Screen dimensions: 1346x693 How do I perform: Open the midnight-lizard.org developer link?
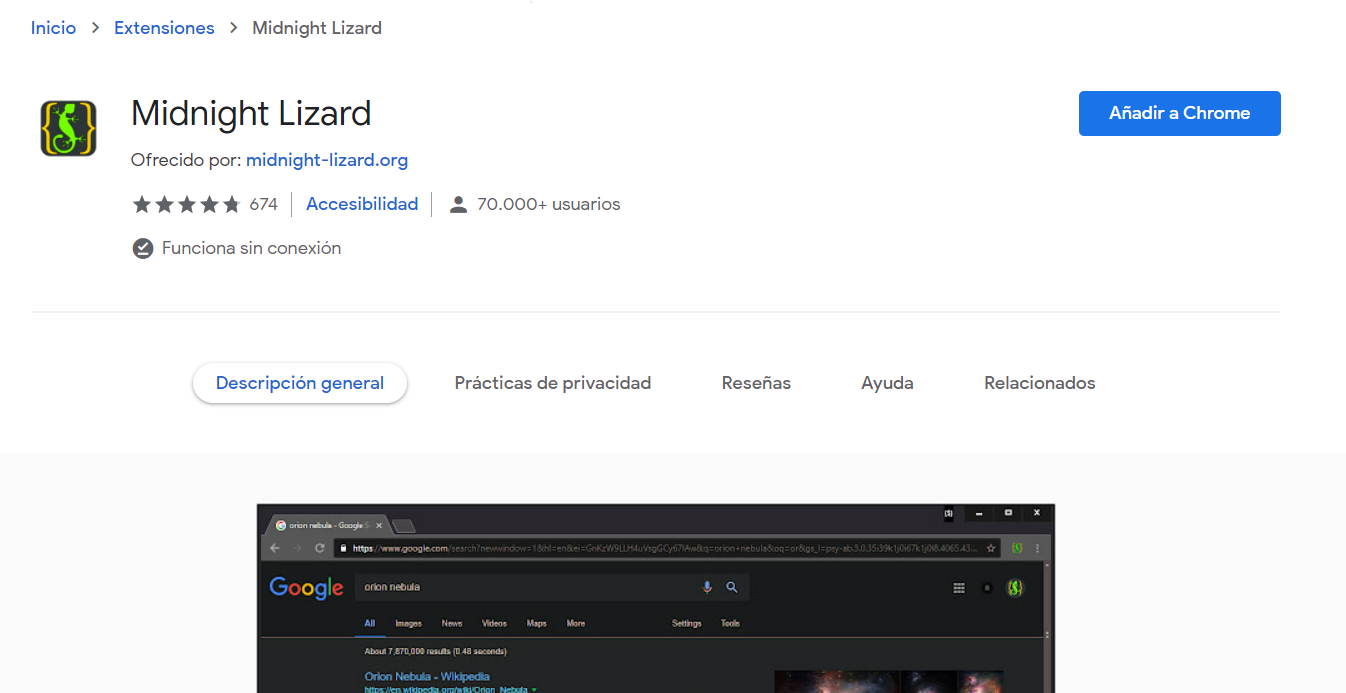(327, 160)
